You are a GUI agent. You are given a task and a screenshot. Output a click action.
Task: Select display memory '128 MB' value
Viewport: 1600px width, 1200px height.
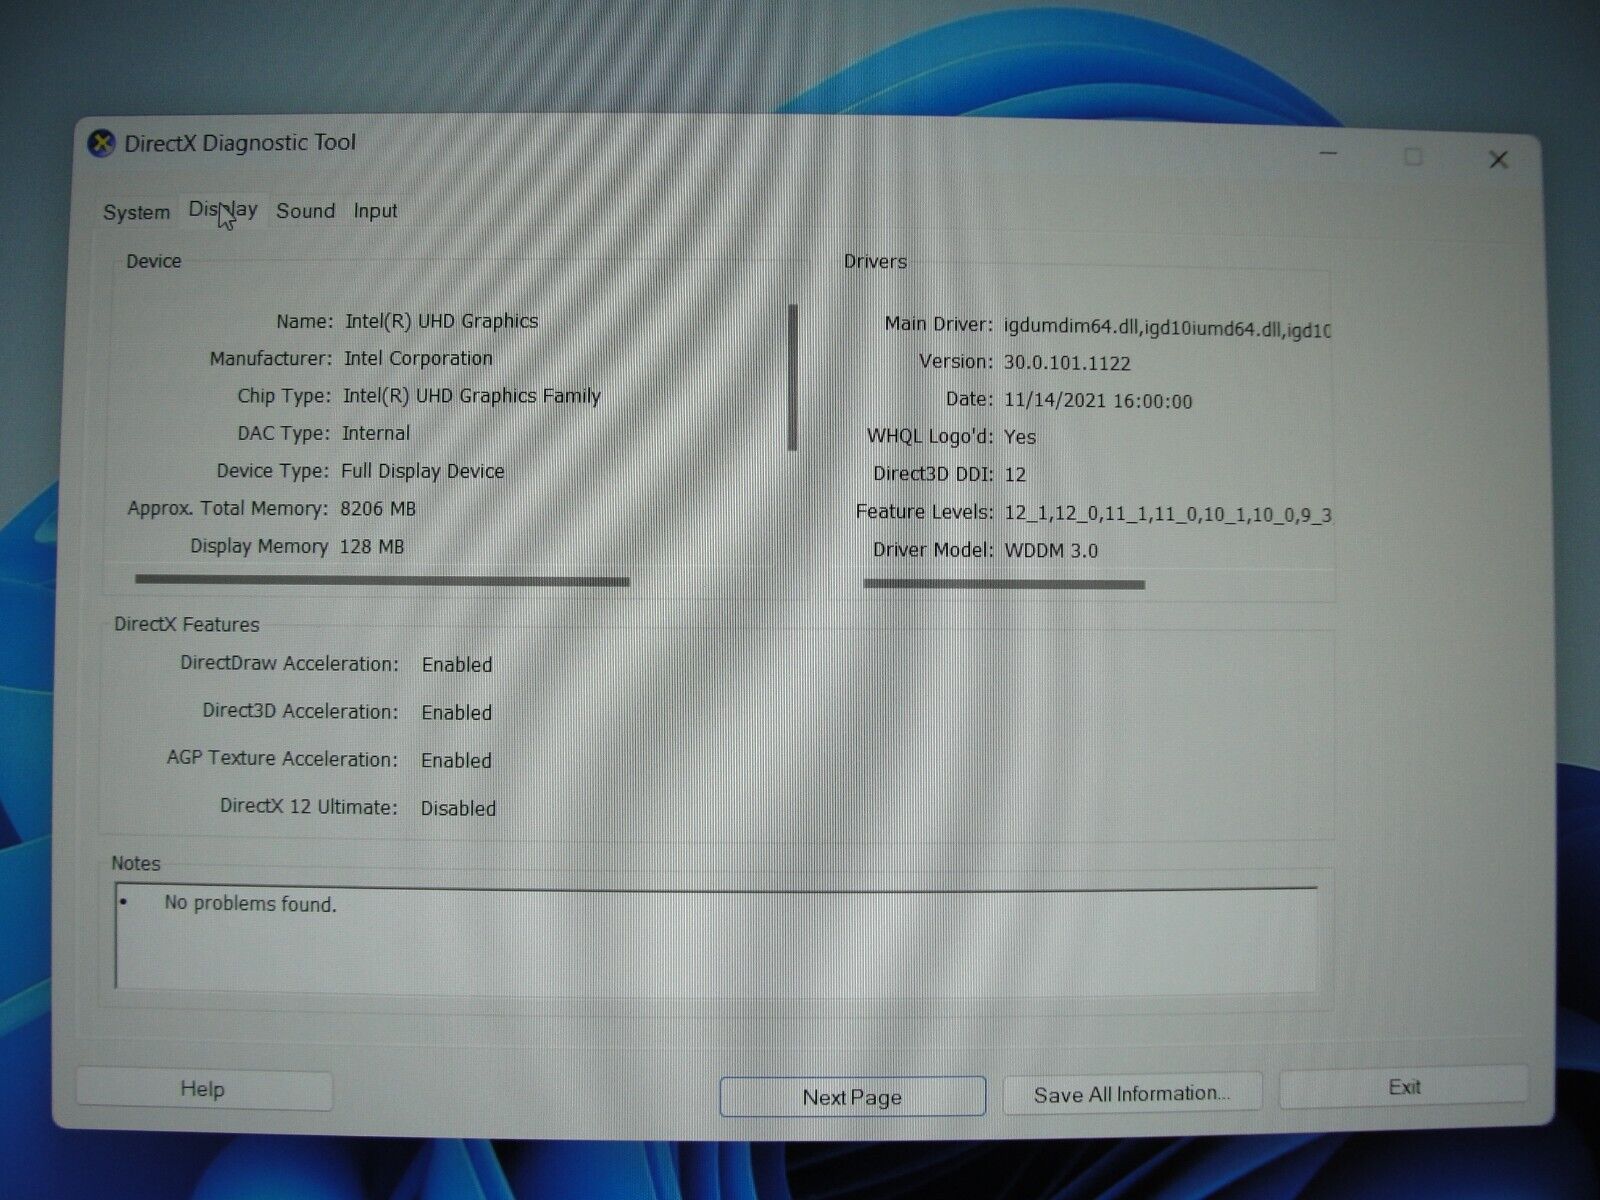[372, 547]
